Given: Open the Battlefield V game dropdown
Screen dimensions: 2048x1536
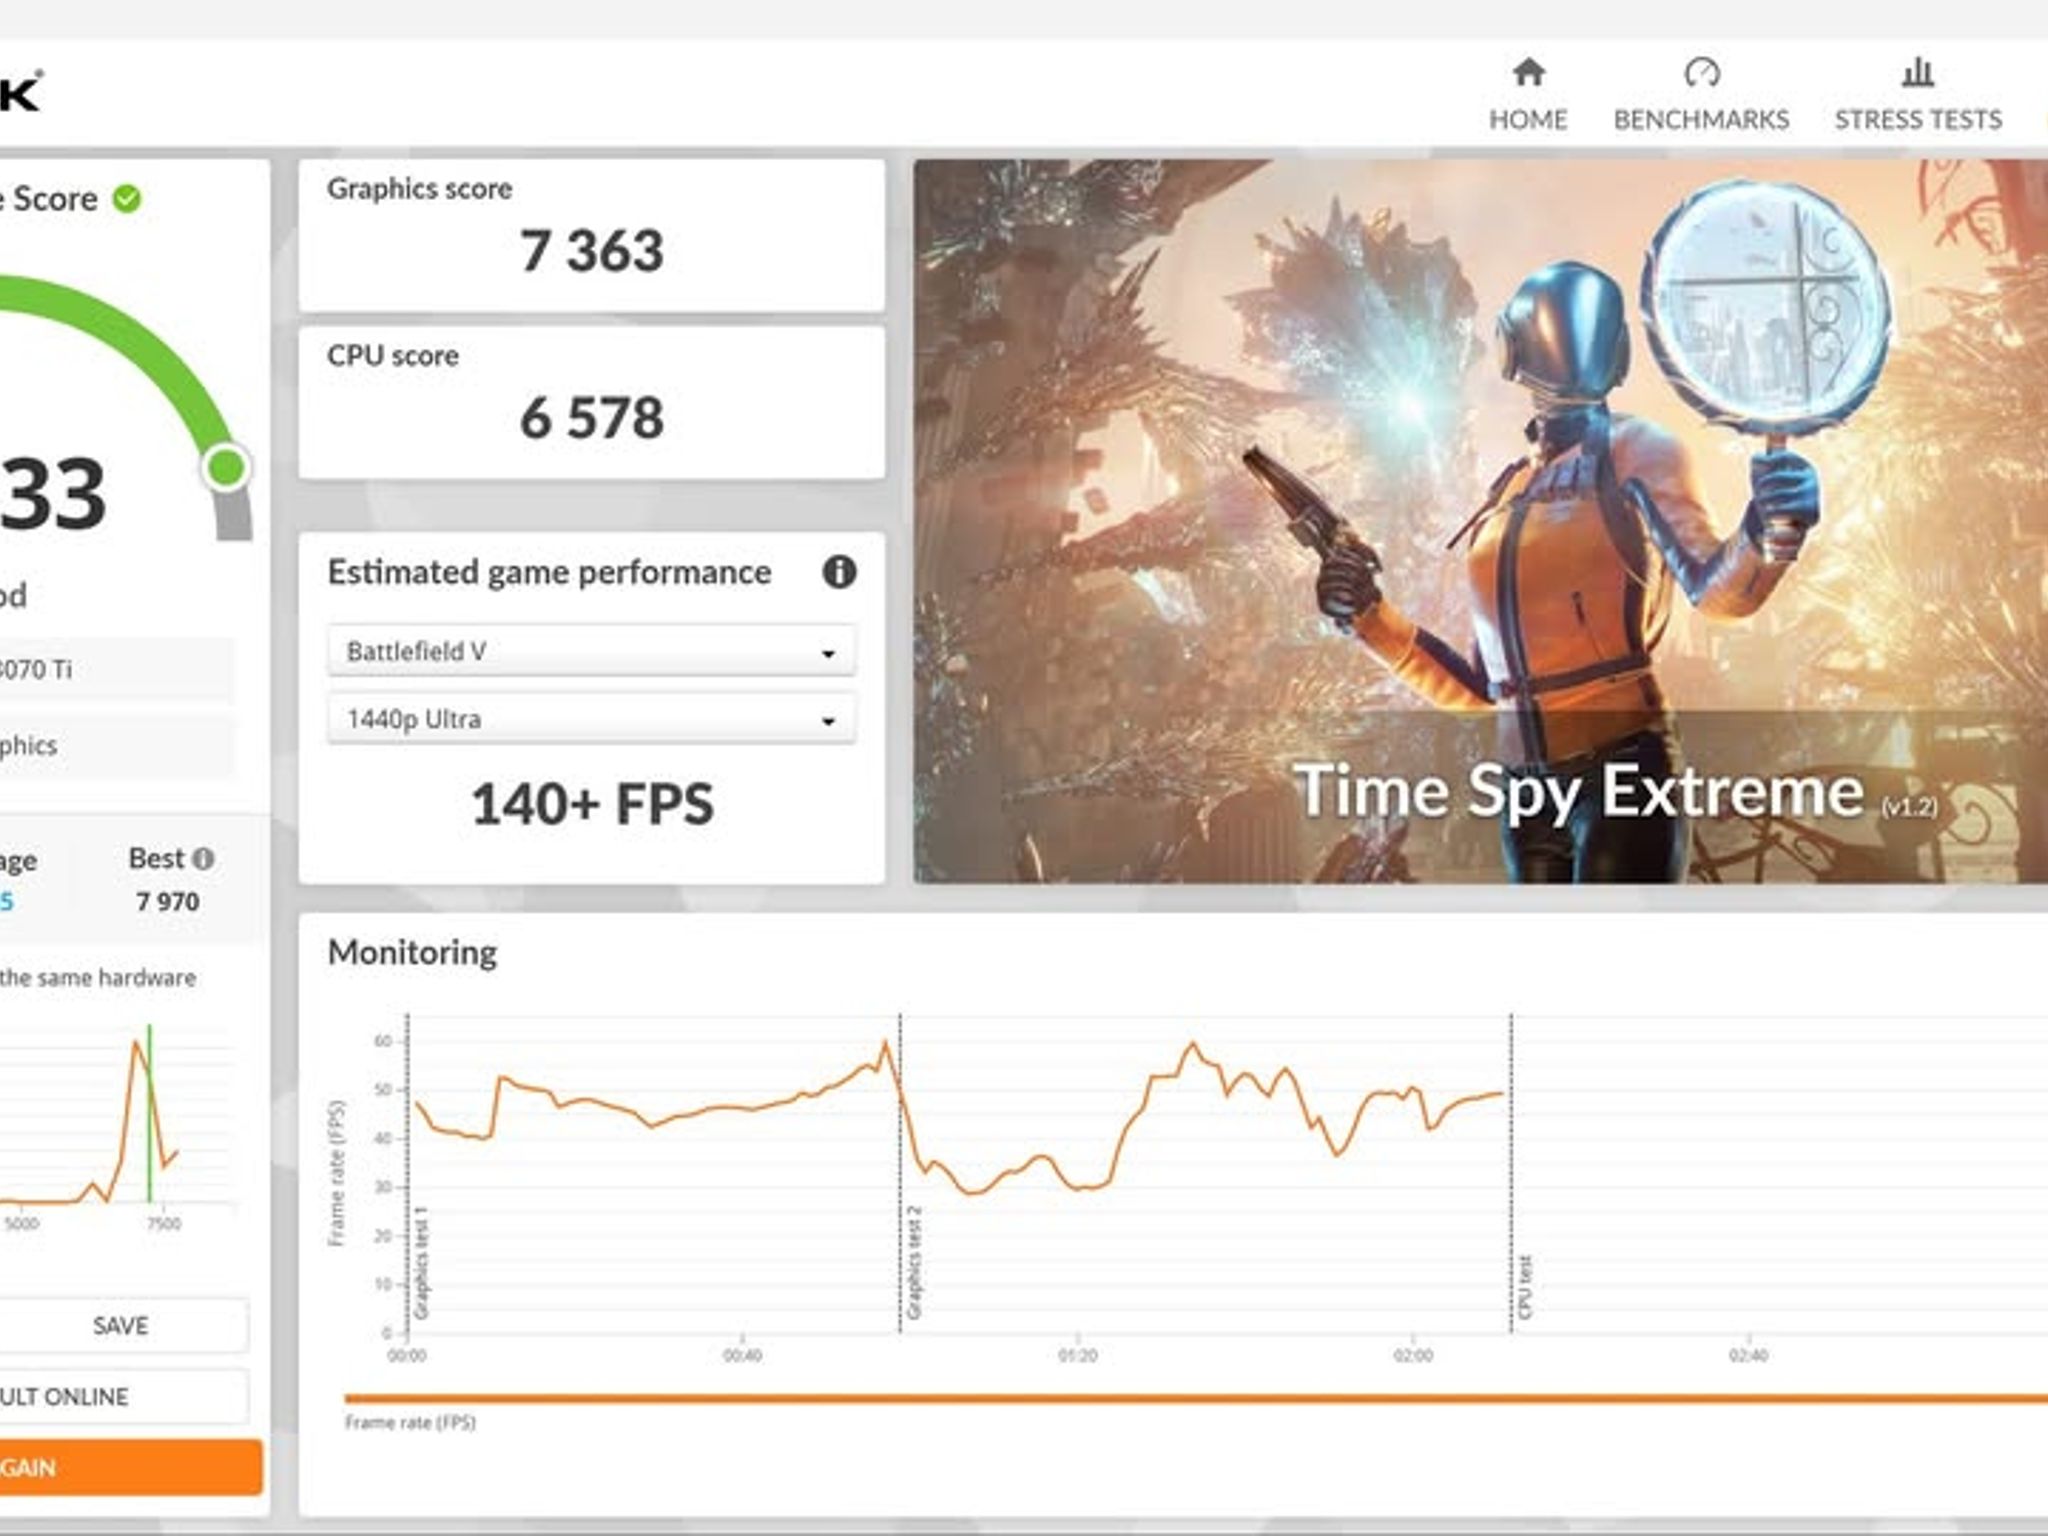Looking at the screenshot, I should tap(591, 651).
